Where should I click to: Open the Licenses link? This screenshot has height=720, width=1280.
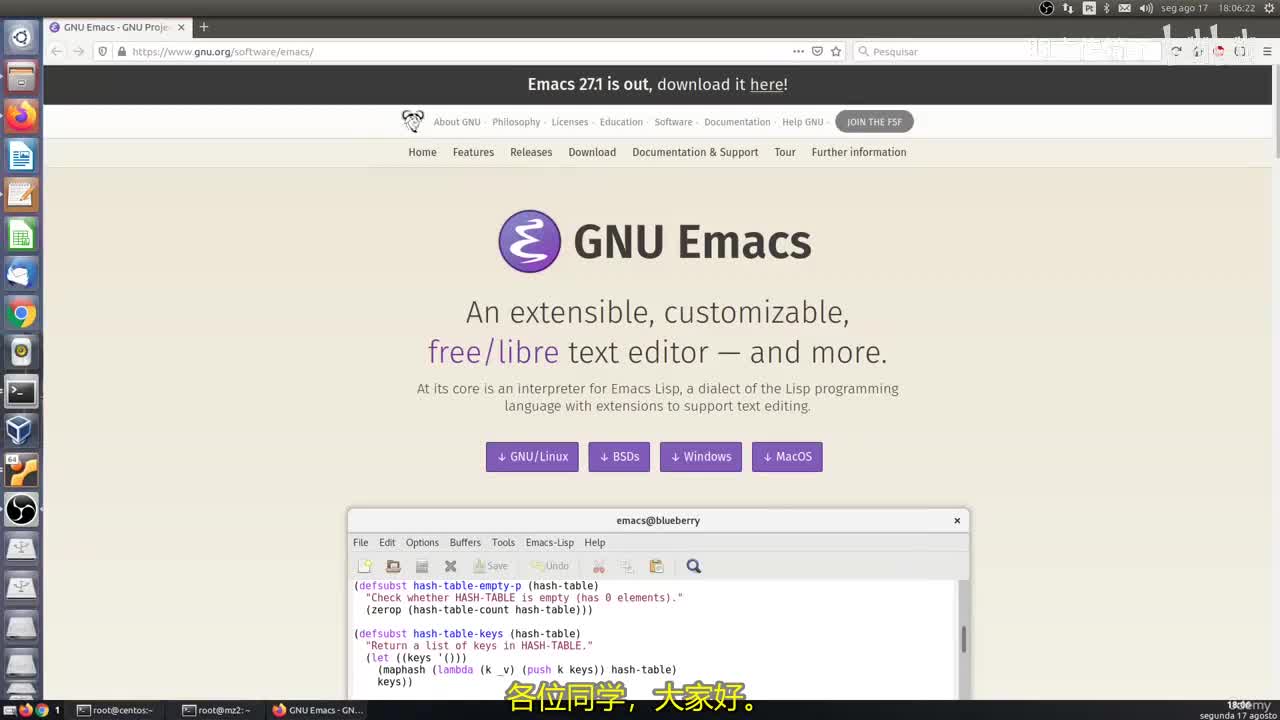coord(570,122)
